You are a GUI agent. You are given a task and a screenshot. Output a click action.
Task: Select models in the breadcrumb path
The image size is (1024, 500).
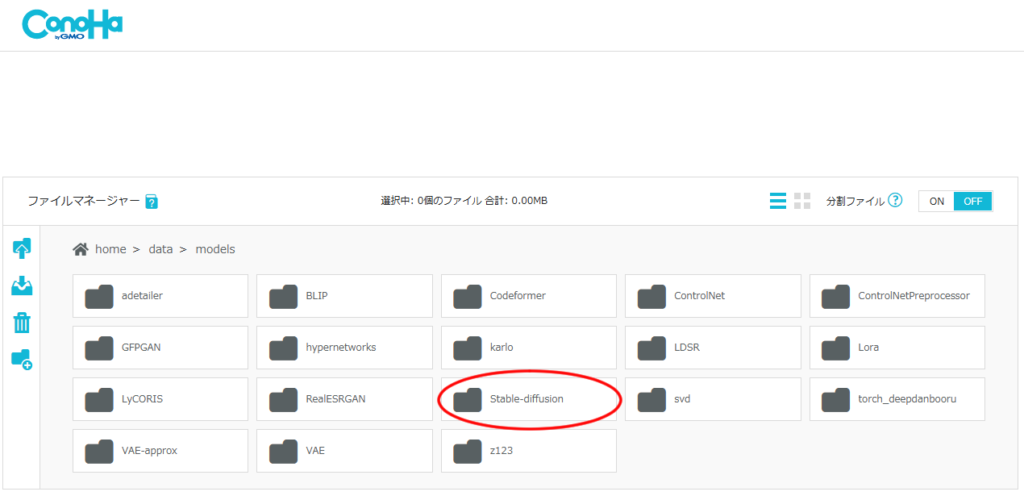[215, 249]
